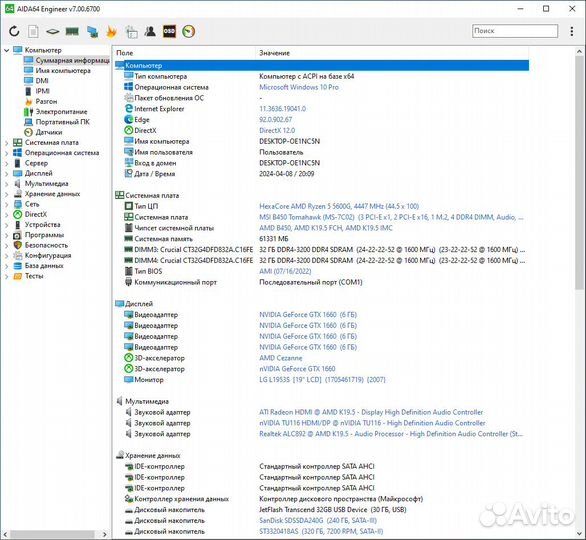Expand the Хранение данных tree node

[6, 194]
